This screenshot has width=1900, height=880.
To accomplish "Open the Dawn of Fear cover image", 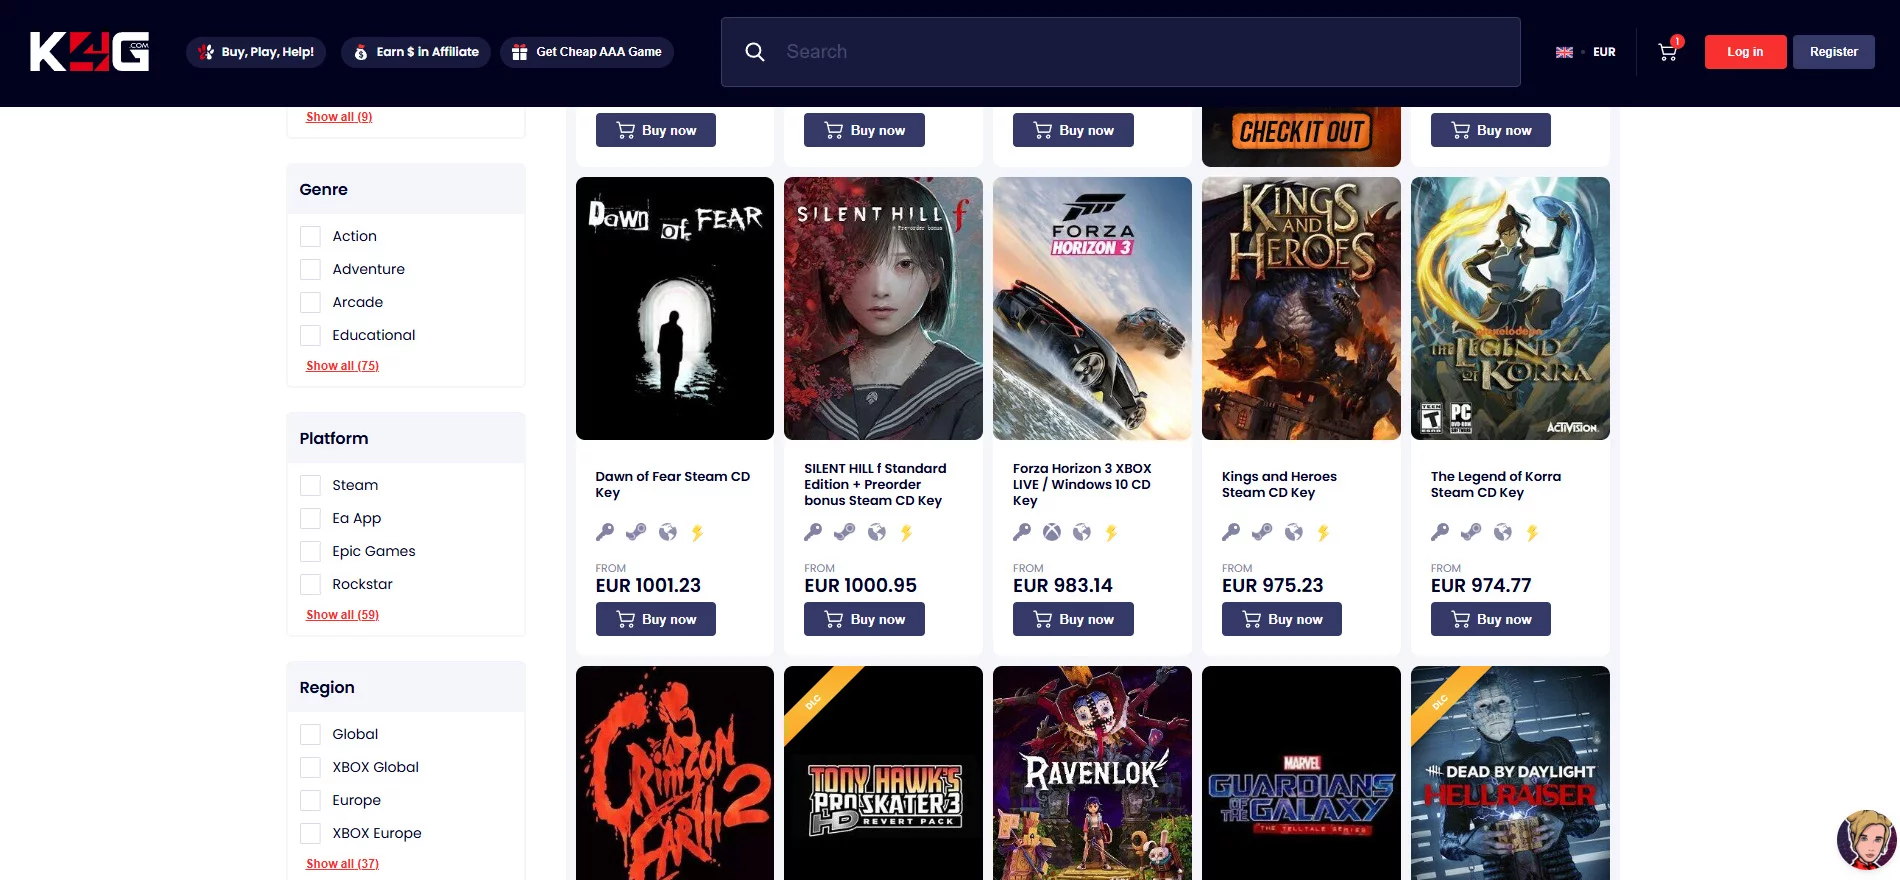I will [675, 308].
